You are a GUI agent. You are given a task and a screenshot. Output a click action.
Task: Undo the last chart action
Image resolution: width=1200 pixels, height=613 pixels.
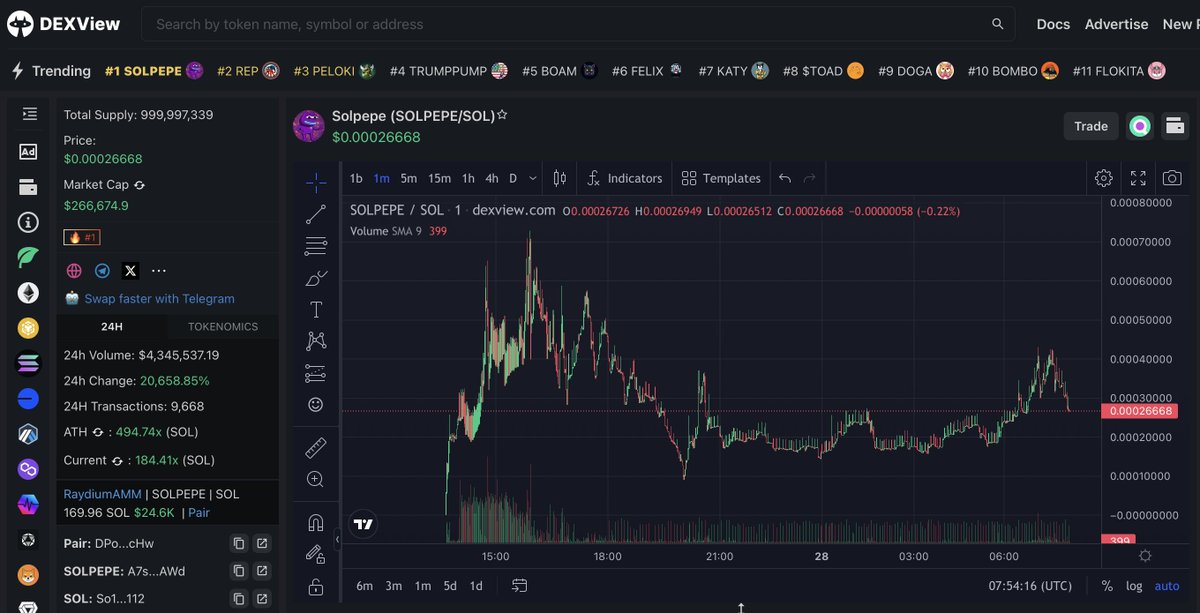click(x=785, y=178)
